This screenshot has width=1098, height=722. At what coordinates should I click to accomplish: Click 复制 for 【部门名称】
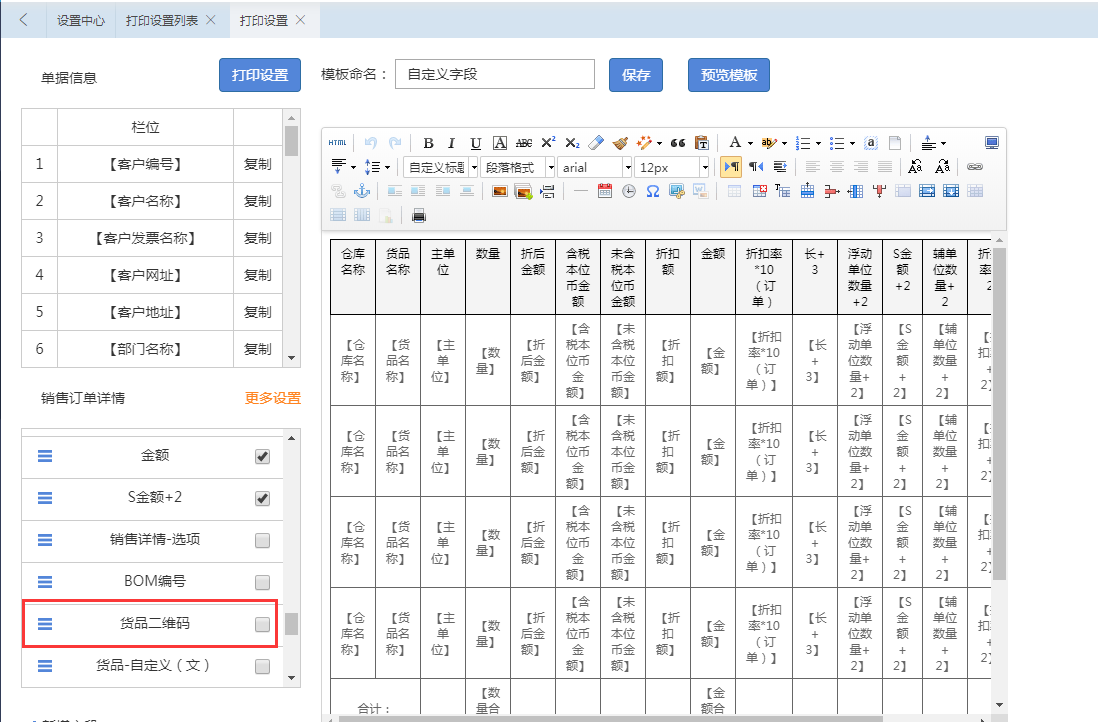[x=258, y=349]
